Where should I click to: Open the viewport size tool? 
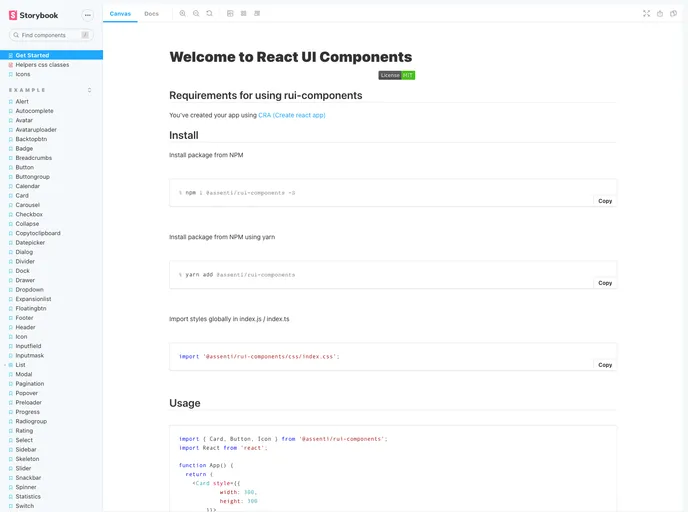click(x=257, y=14)
